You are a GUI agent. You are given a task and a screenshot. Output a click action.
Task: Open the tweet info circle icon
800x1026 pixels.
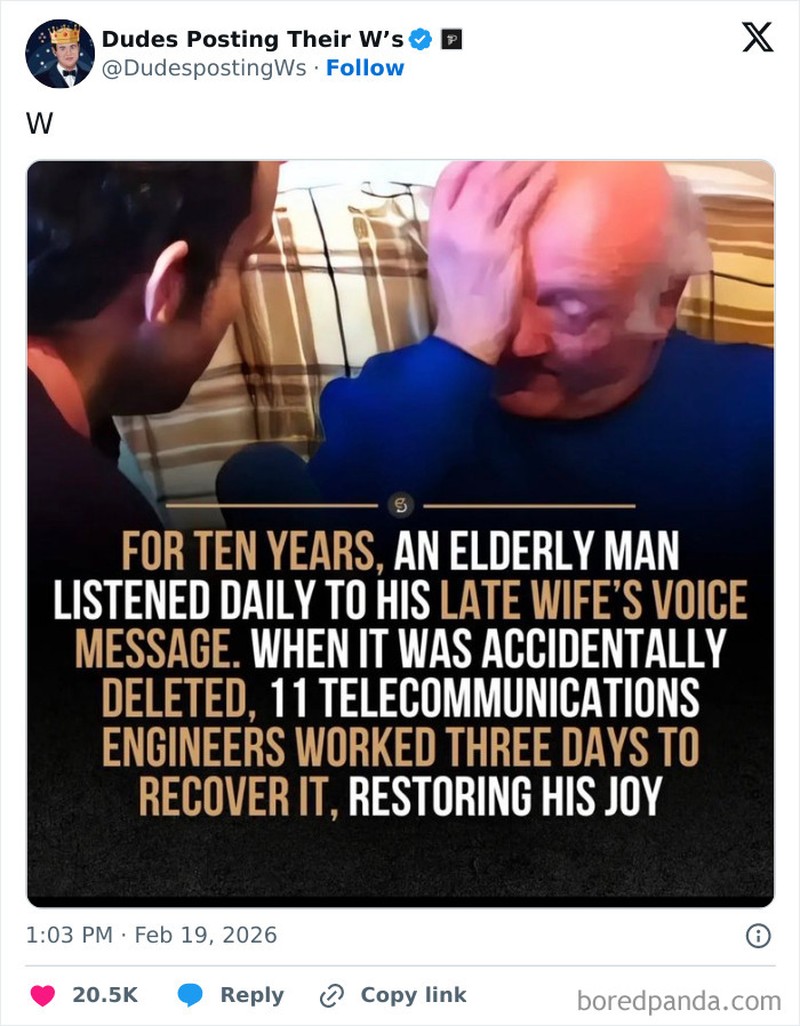pyautogui.click(x=758, y=936)
